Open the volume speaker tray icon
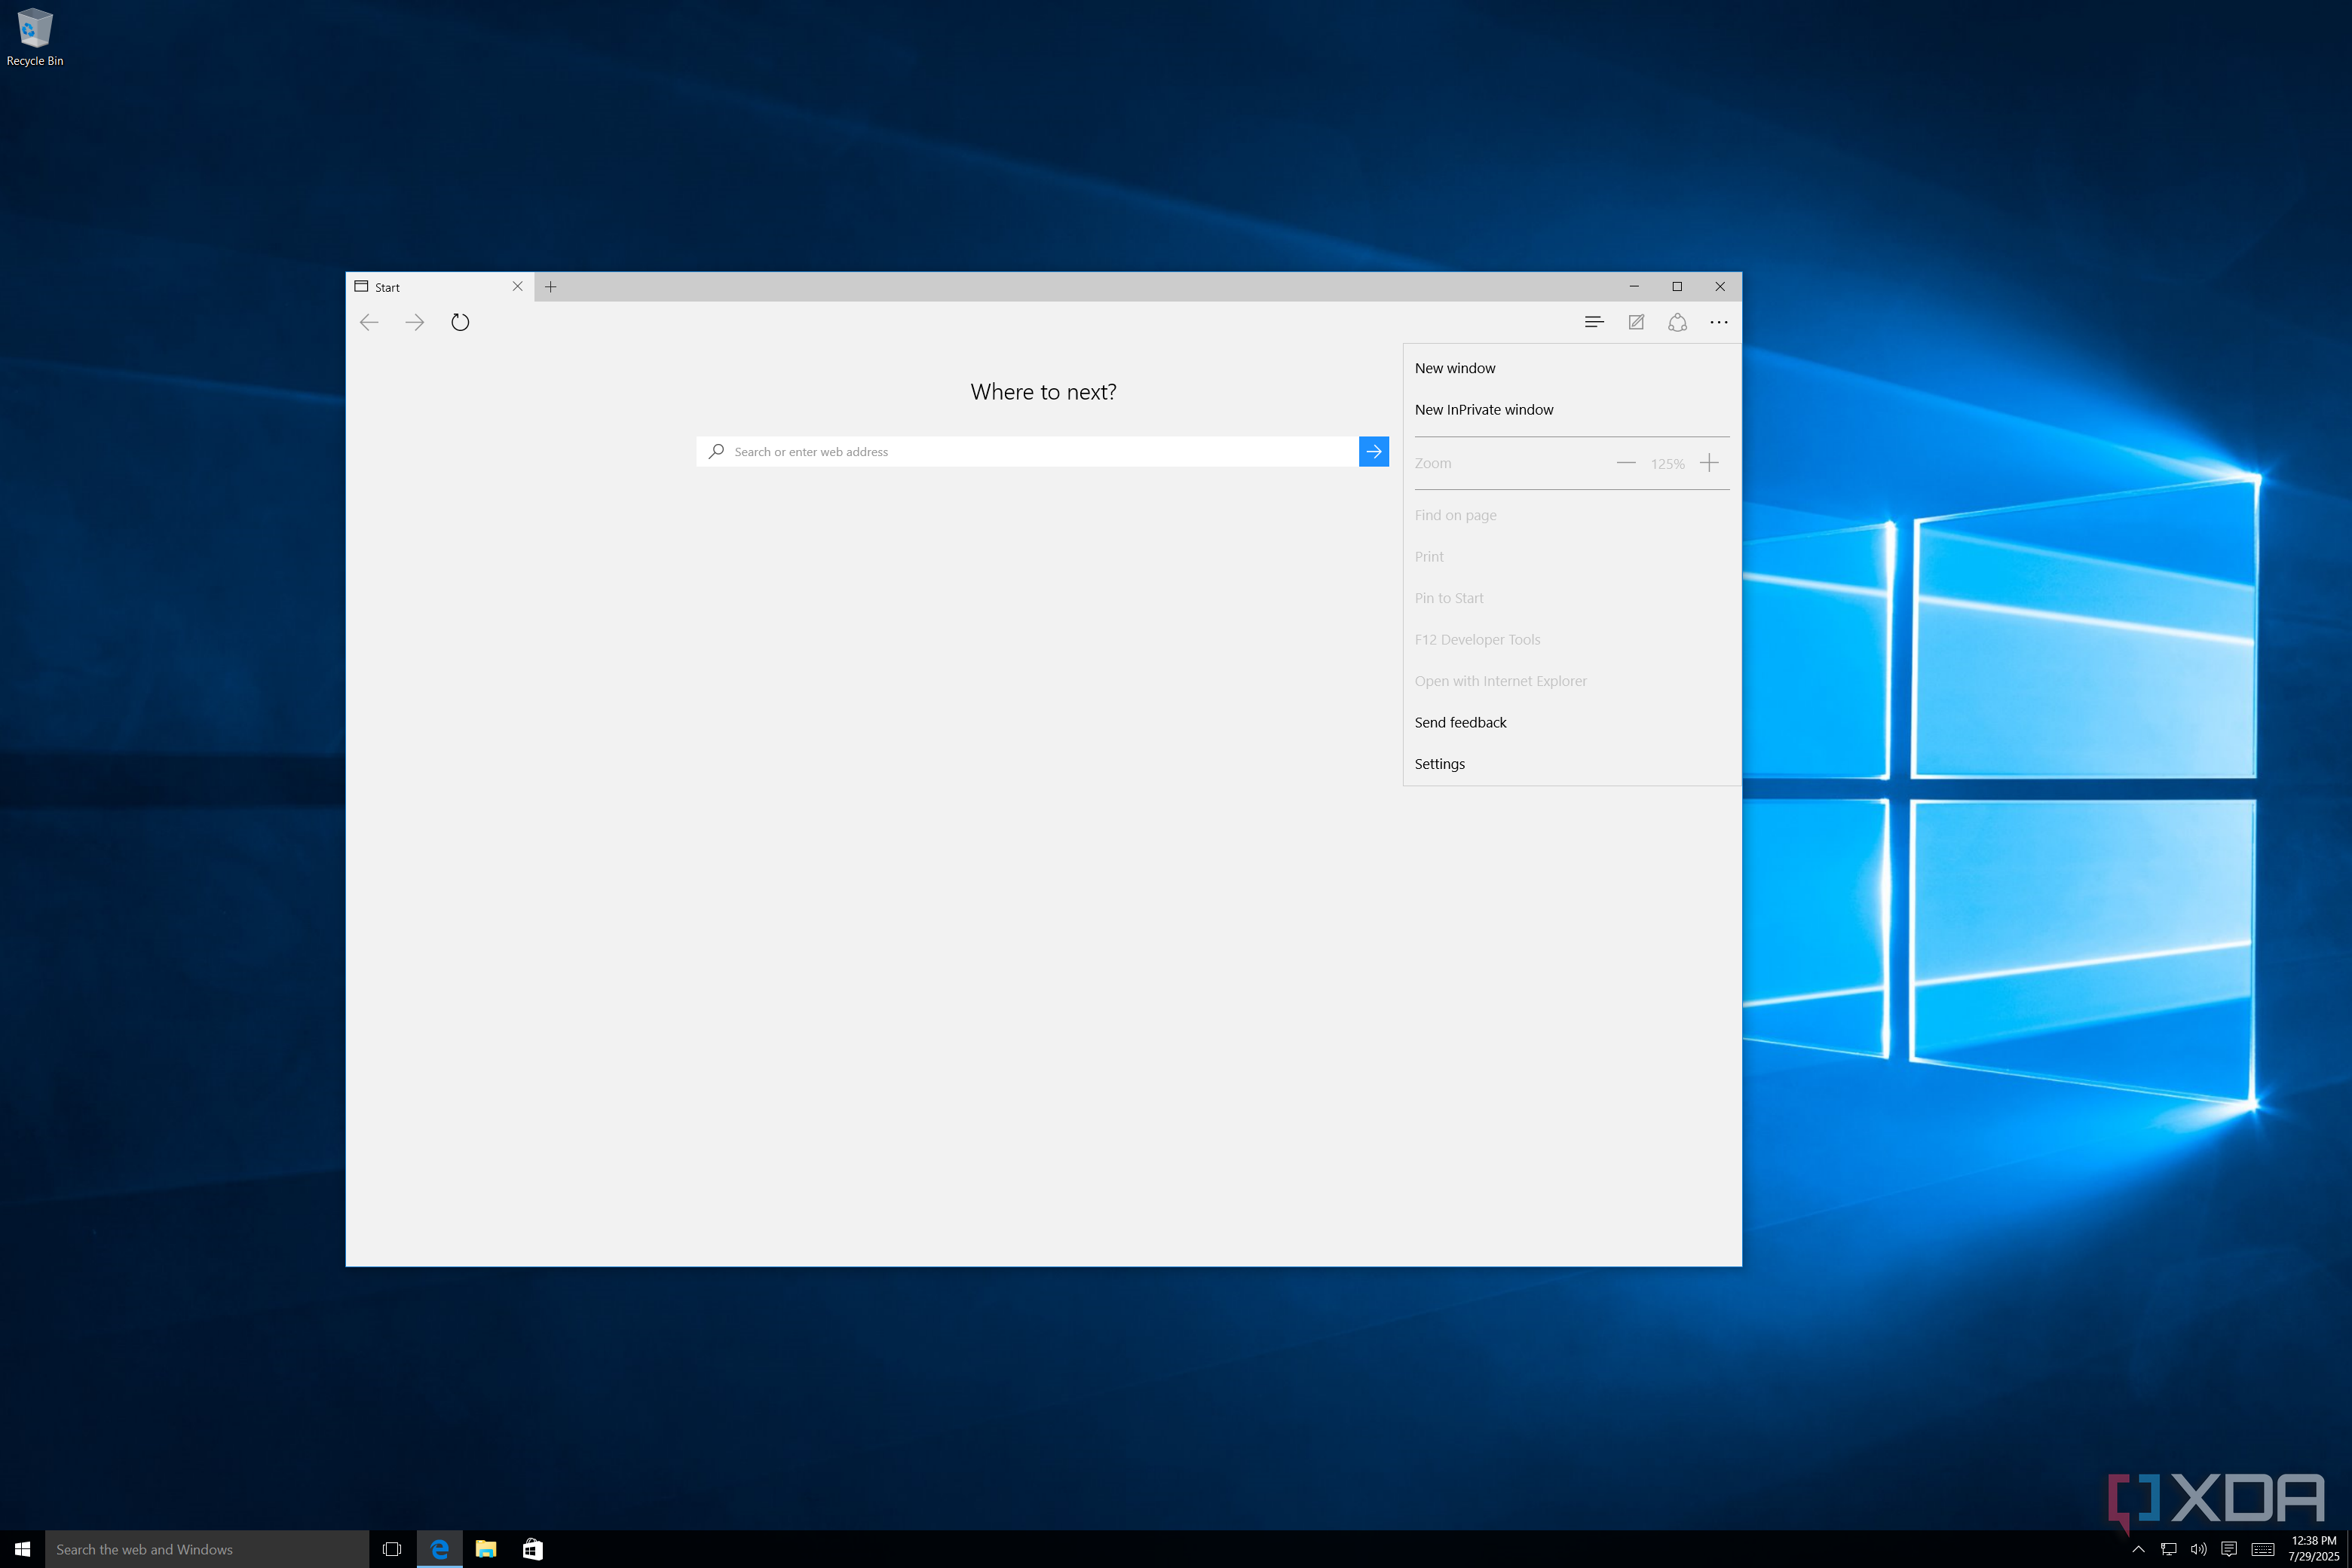Image resolution: width=2352 pixels, height=1568 pixels. click(x=2198, y=1550)
